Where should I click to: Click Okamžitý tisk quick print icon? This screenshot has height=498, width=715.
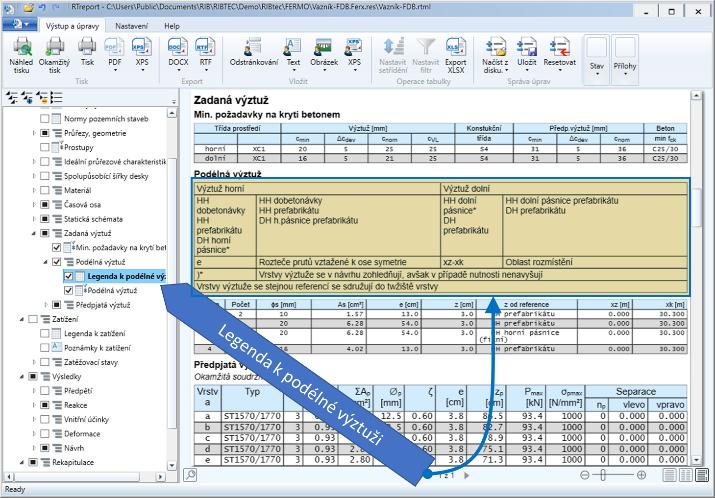54,47
